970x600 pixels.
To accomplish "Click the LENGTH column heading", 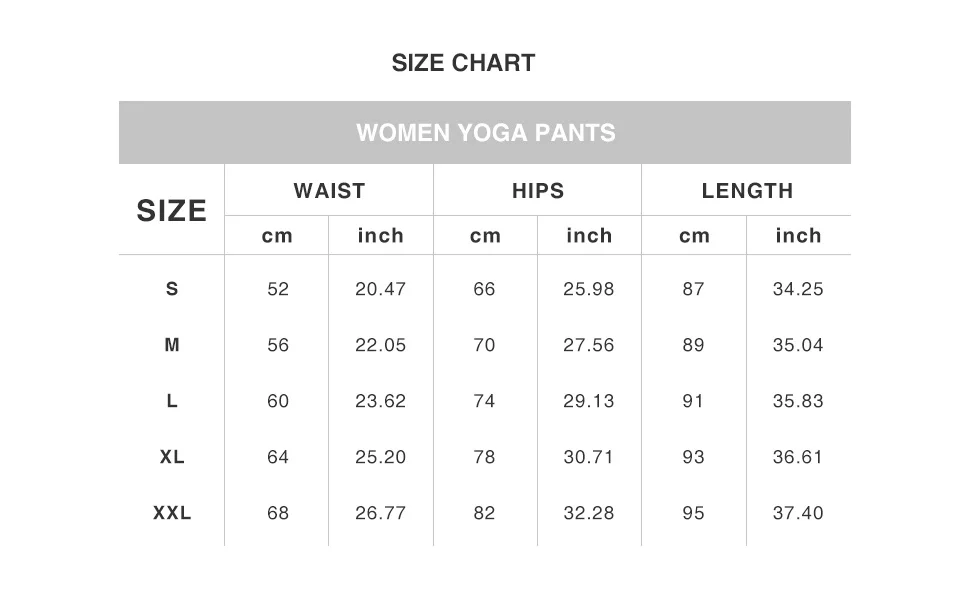I will click(747, 191).
